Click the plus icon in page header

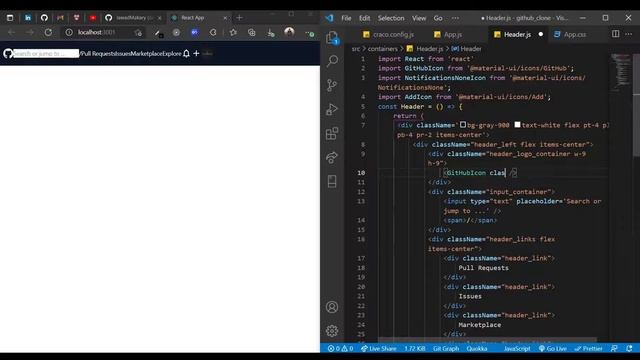pos(196,53)
